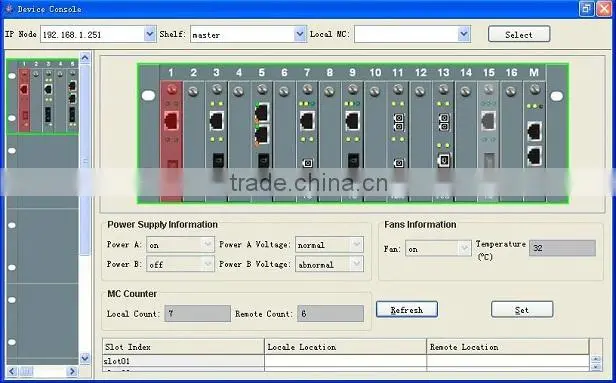Click the empty slot 8 card

click(330, 141)
